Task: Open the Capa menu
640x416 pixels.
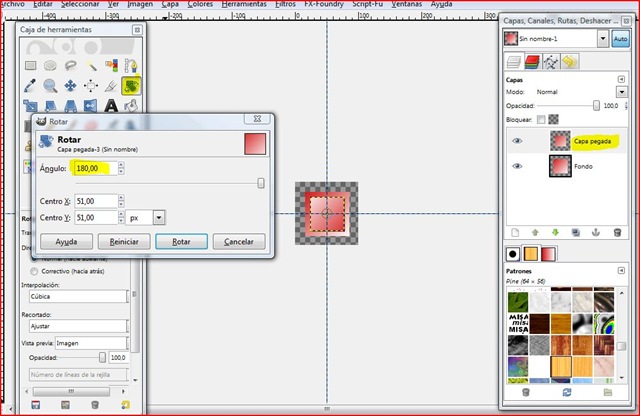Action: coord(170,4)
